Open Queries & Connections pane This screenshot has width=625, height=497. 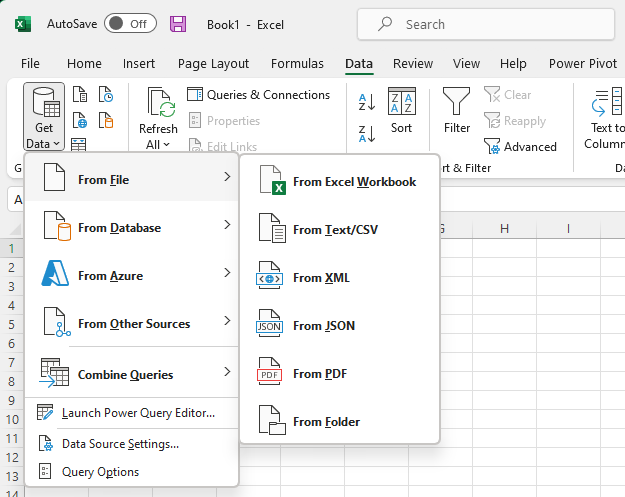coord(259,95)
